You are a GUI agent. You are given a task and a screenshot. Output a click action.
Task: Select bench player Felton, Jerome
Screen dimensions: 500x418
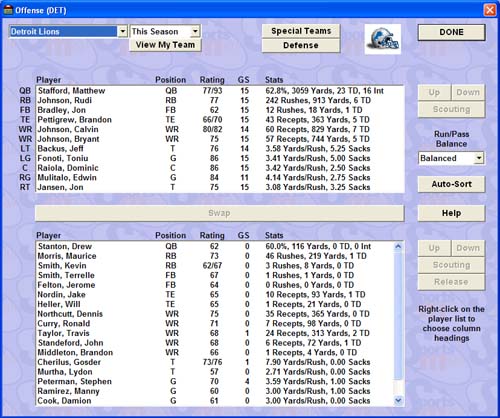(x=215, y=285)
